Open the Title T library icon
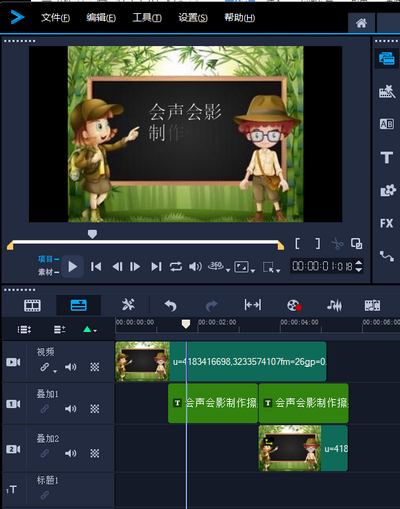This screenshot has height=509, width=400. 387,157
